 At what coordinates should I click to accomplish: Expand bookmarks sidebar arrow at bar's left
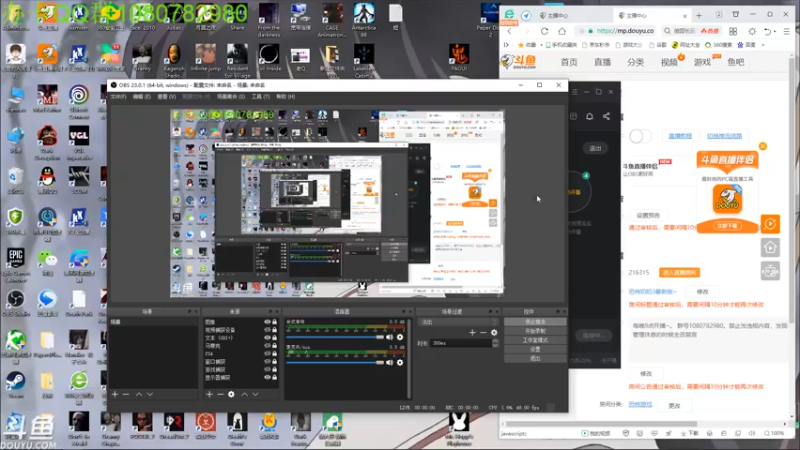click(x=506, y=45)
